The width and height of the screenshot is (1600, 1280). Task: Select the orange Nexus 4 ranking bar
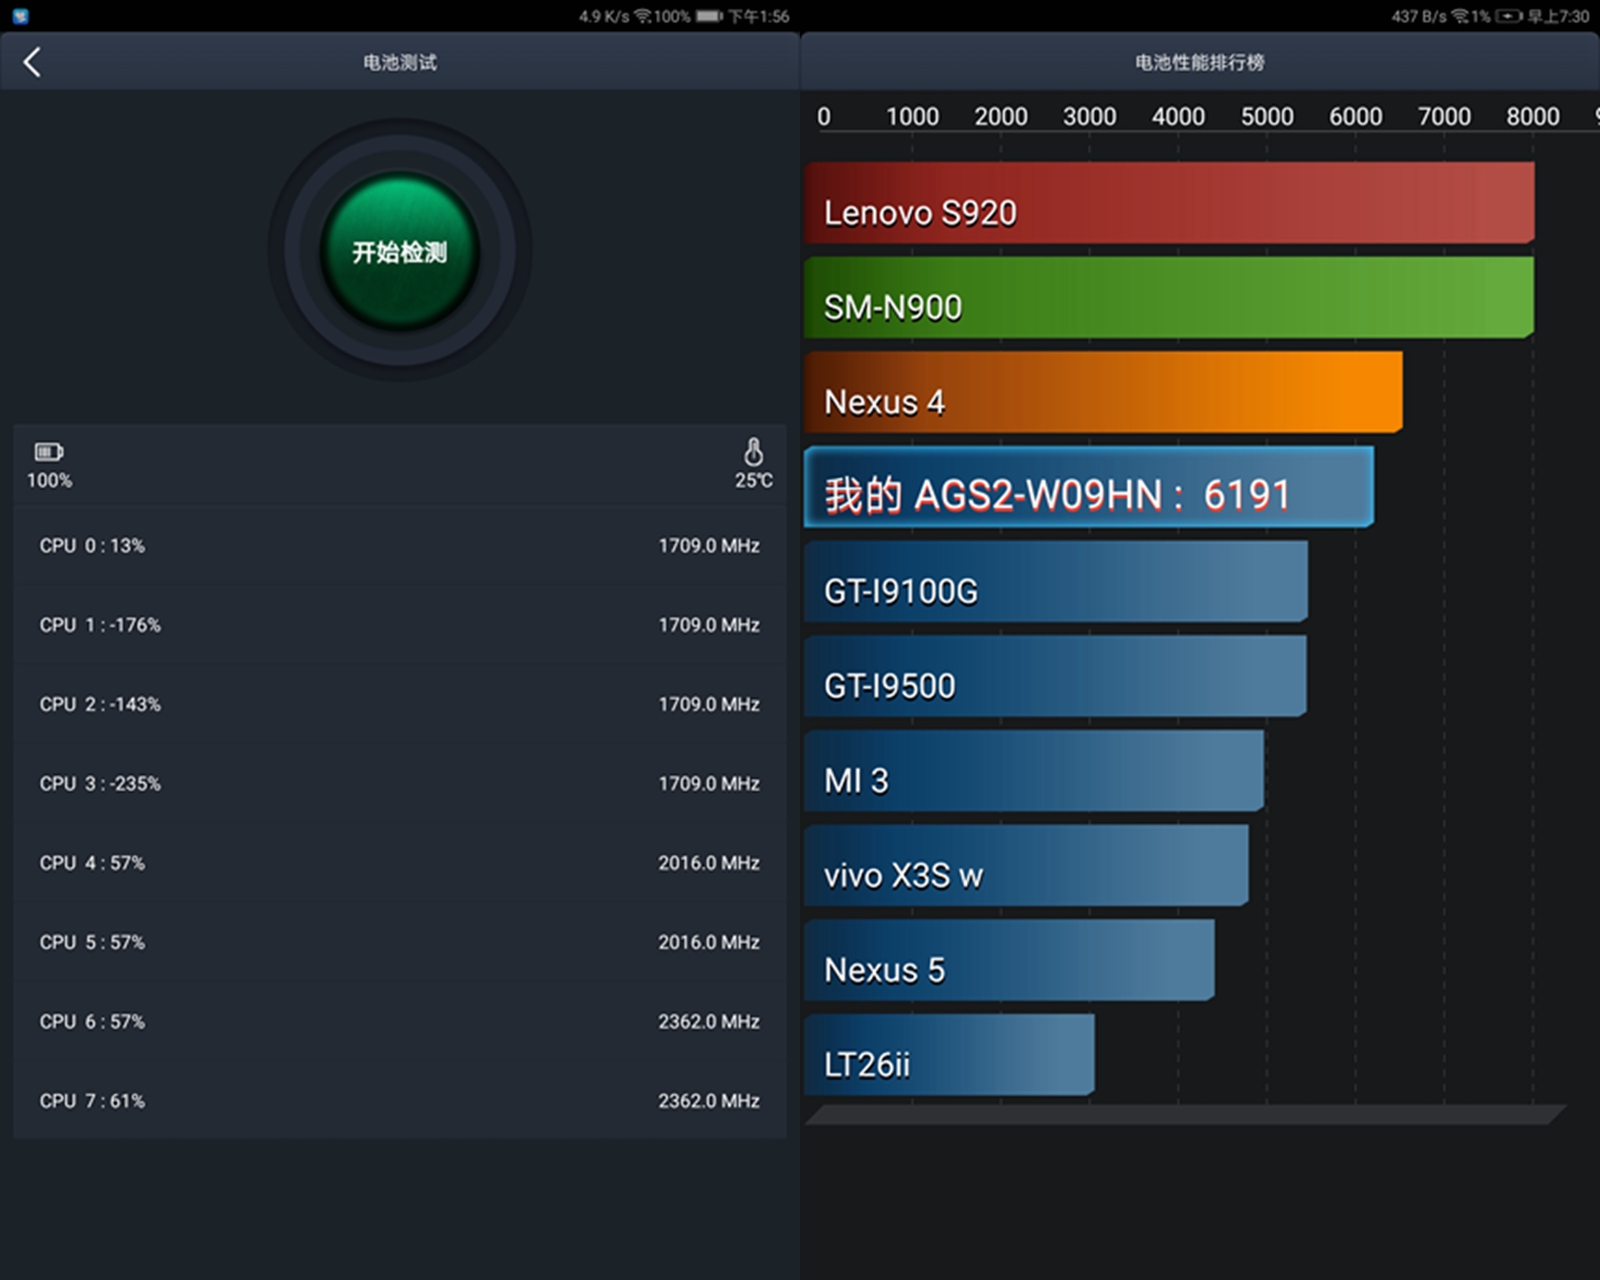click(1103, 392)
